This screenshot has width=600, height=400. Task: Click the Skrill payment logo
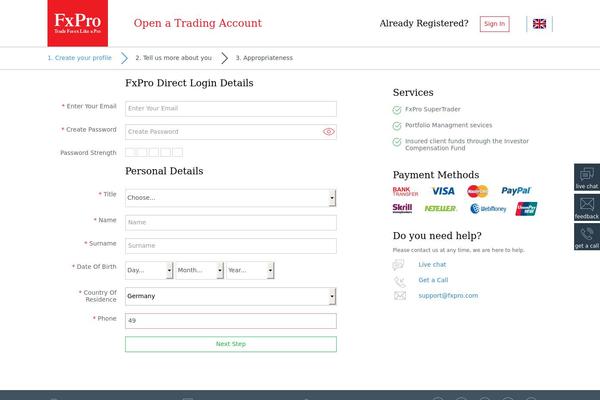[x=402, y=208]
